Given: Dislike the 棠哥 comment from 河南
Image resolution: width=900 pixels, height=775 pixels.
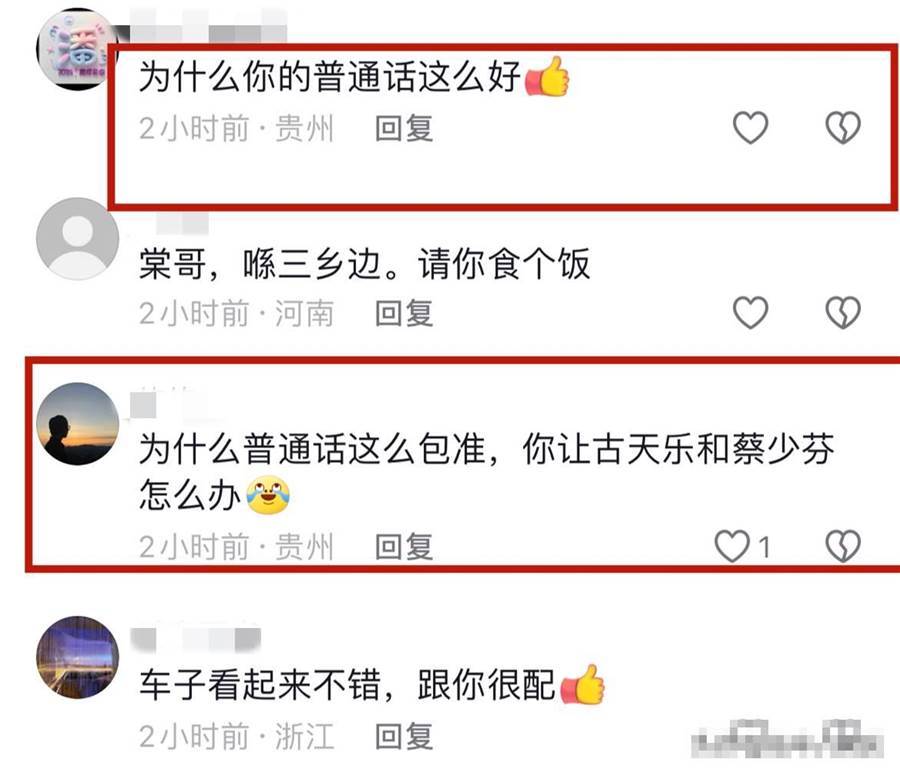Looking at the screenshot, I should 843,312.
